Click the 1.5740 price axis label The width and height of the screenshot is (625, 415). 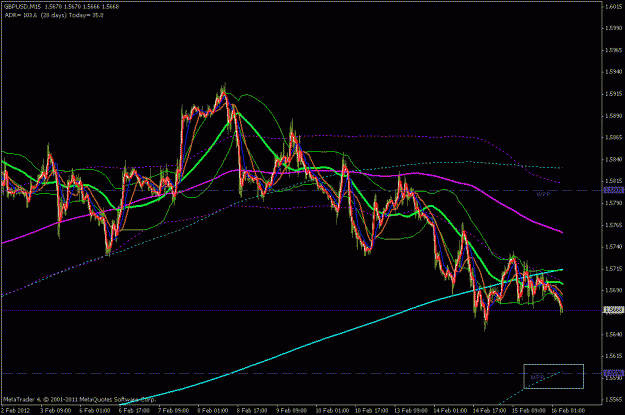(613, 247)
